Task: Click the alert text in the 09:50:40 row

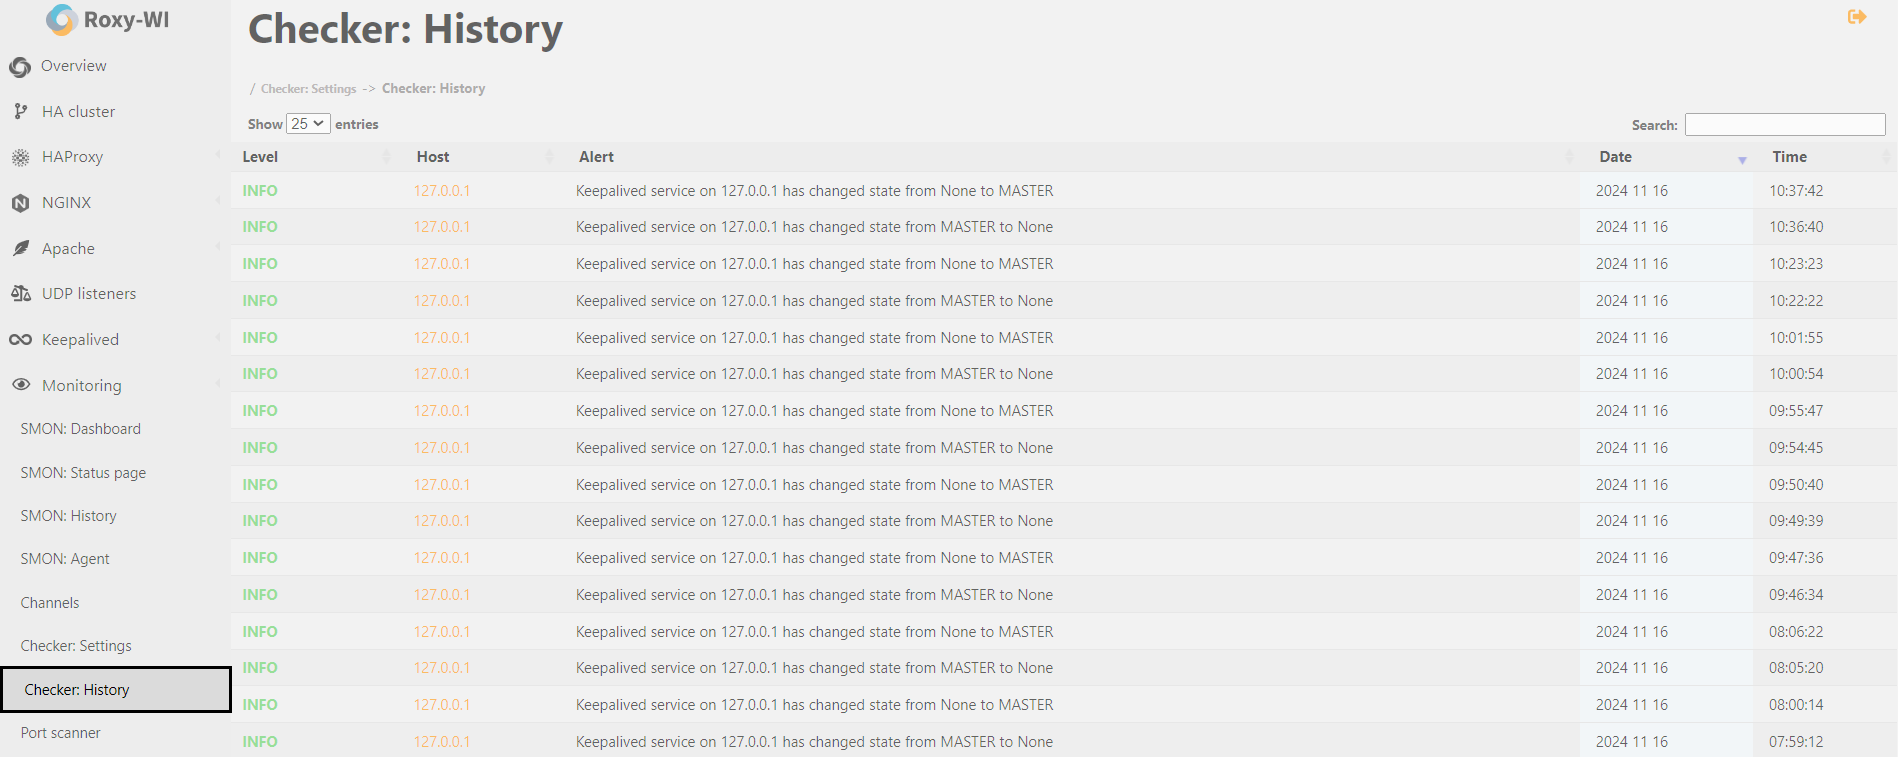Action: [814, 485]
